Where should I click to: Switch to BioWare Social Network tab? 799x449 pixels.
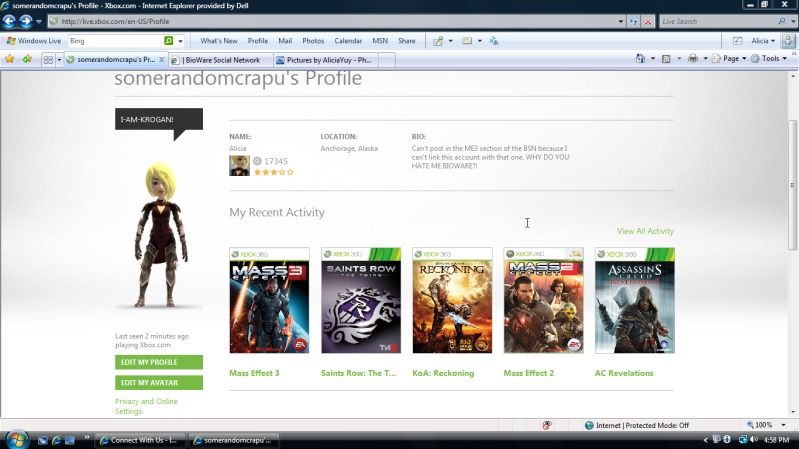click(221, 60)
